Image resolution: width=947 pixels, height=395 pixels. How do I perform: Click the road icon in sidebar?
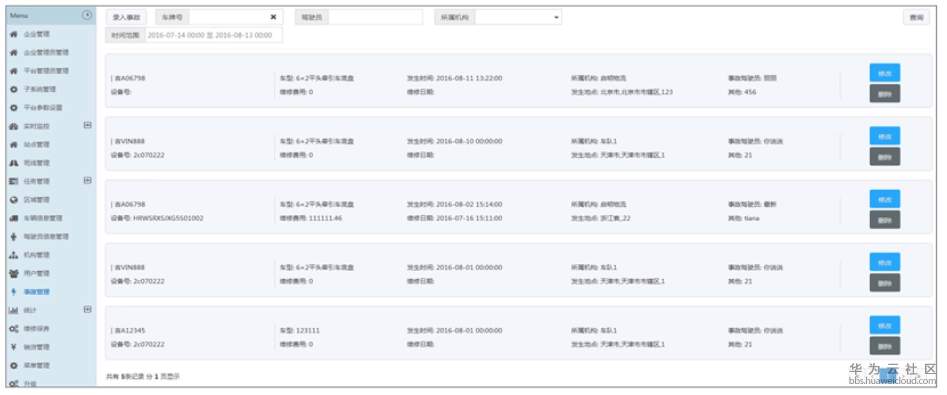[x=14, y=163]
